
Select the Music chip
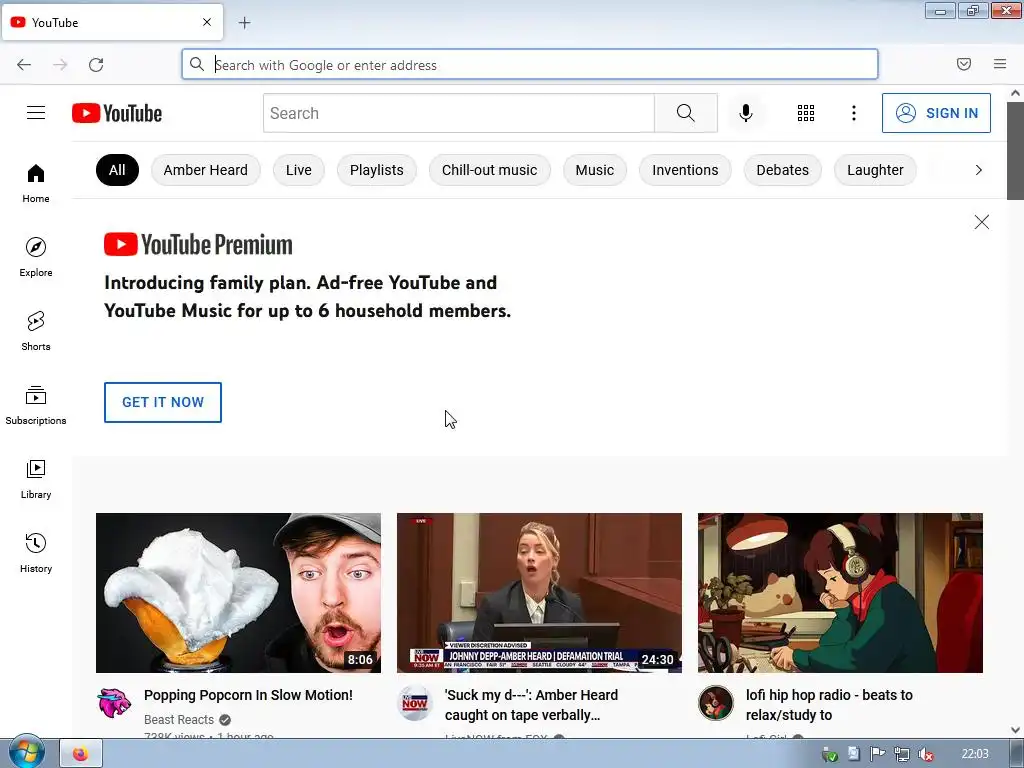[595, 170]
